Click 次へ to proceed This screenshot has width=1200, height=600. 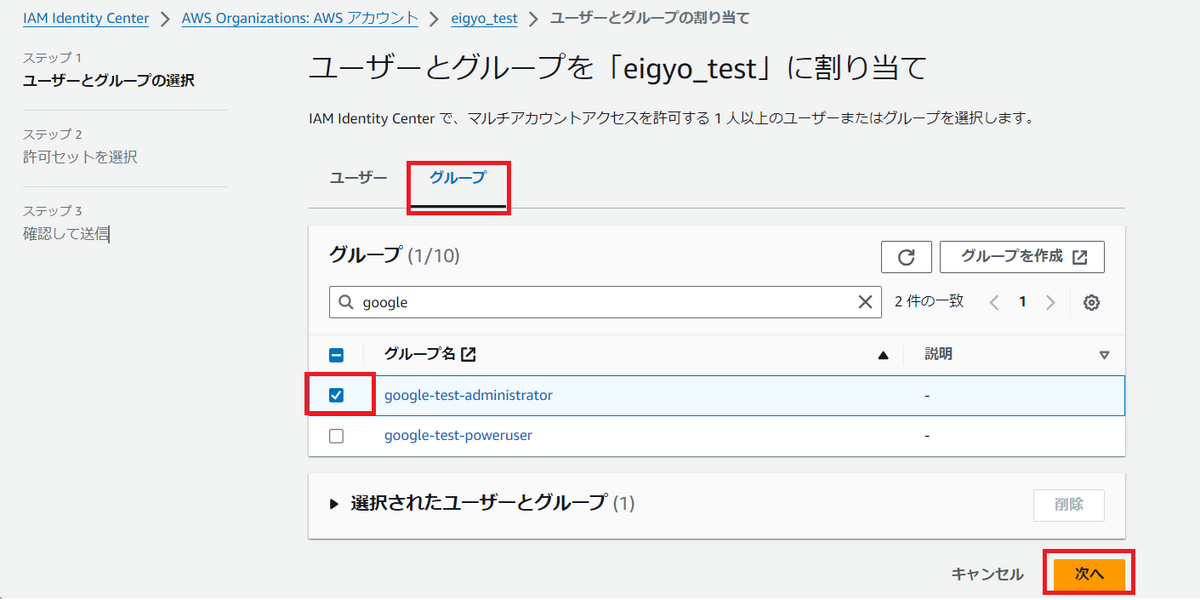tap(1089, 574)
